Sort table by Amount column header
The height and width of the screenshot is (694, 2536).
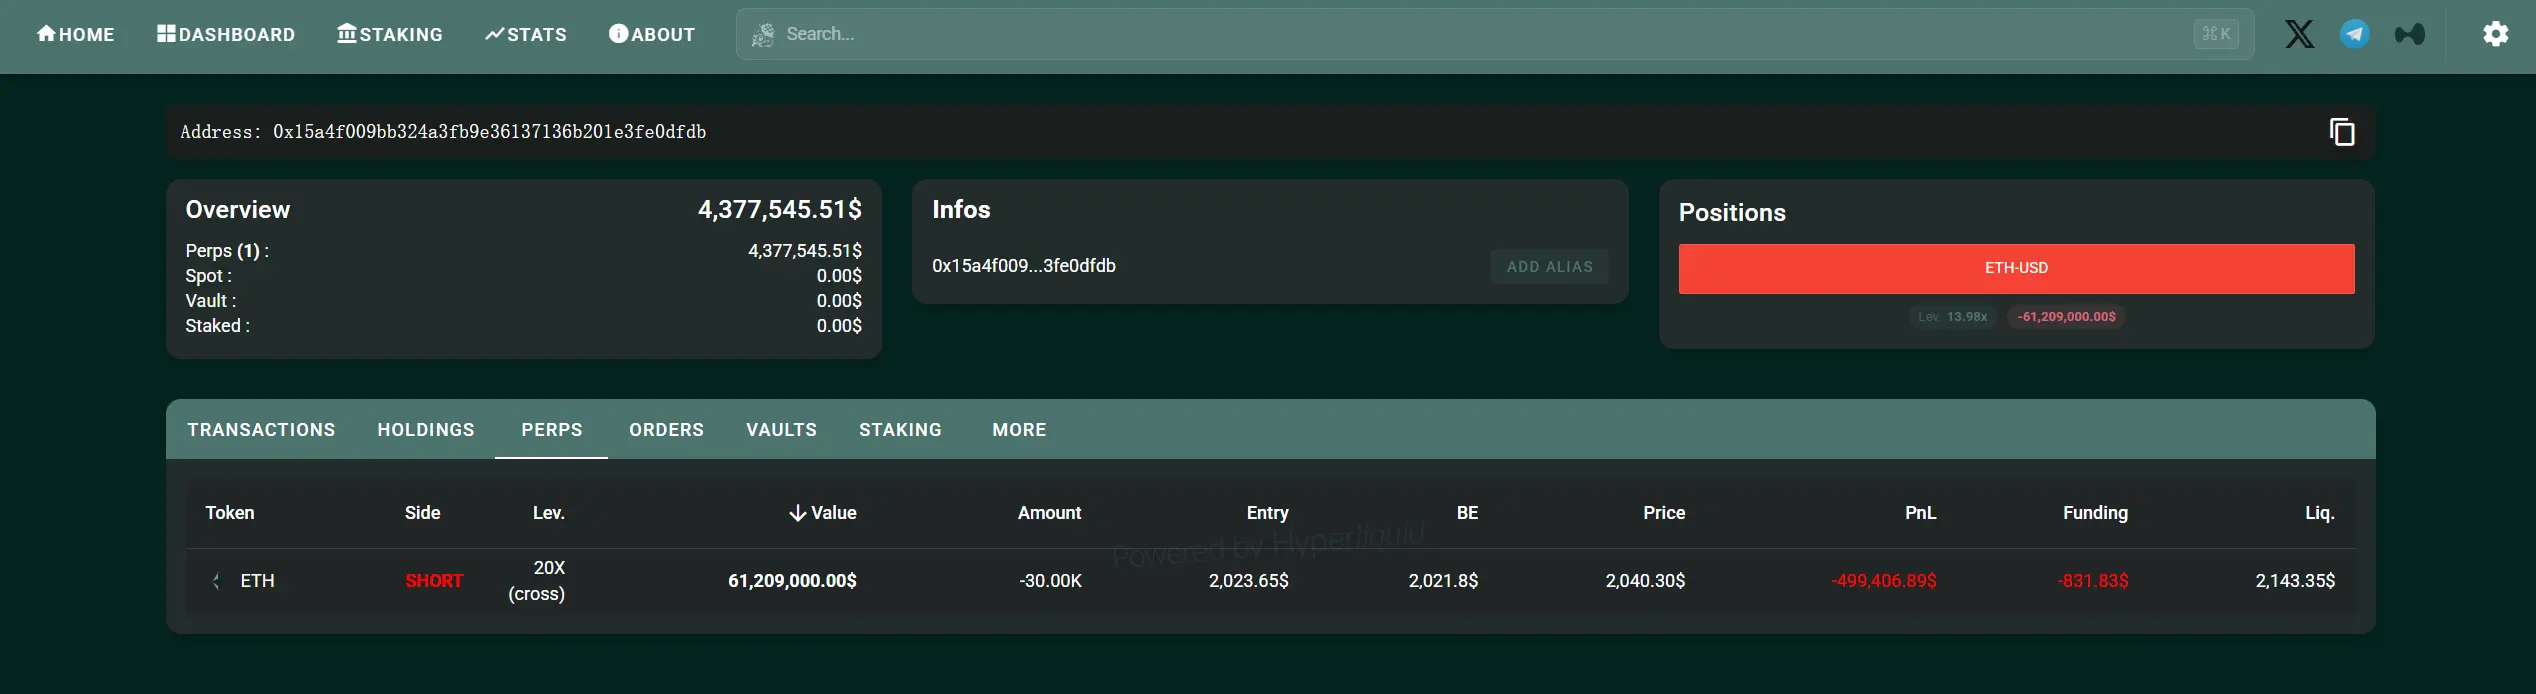[x=1049, y=513]
